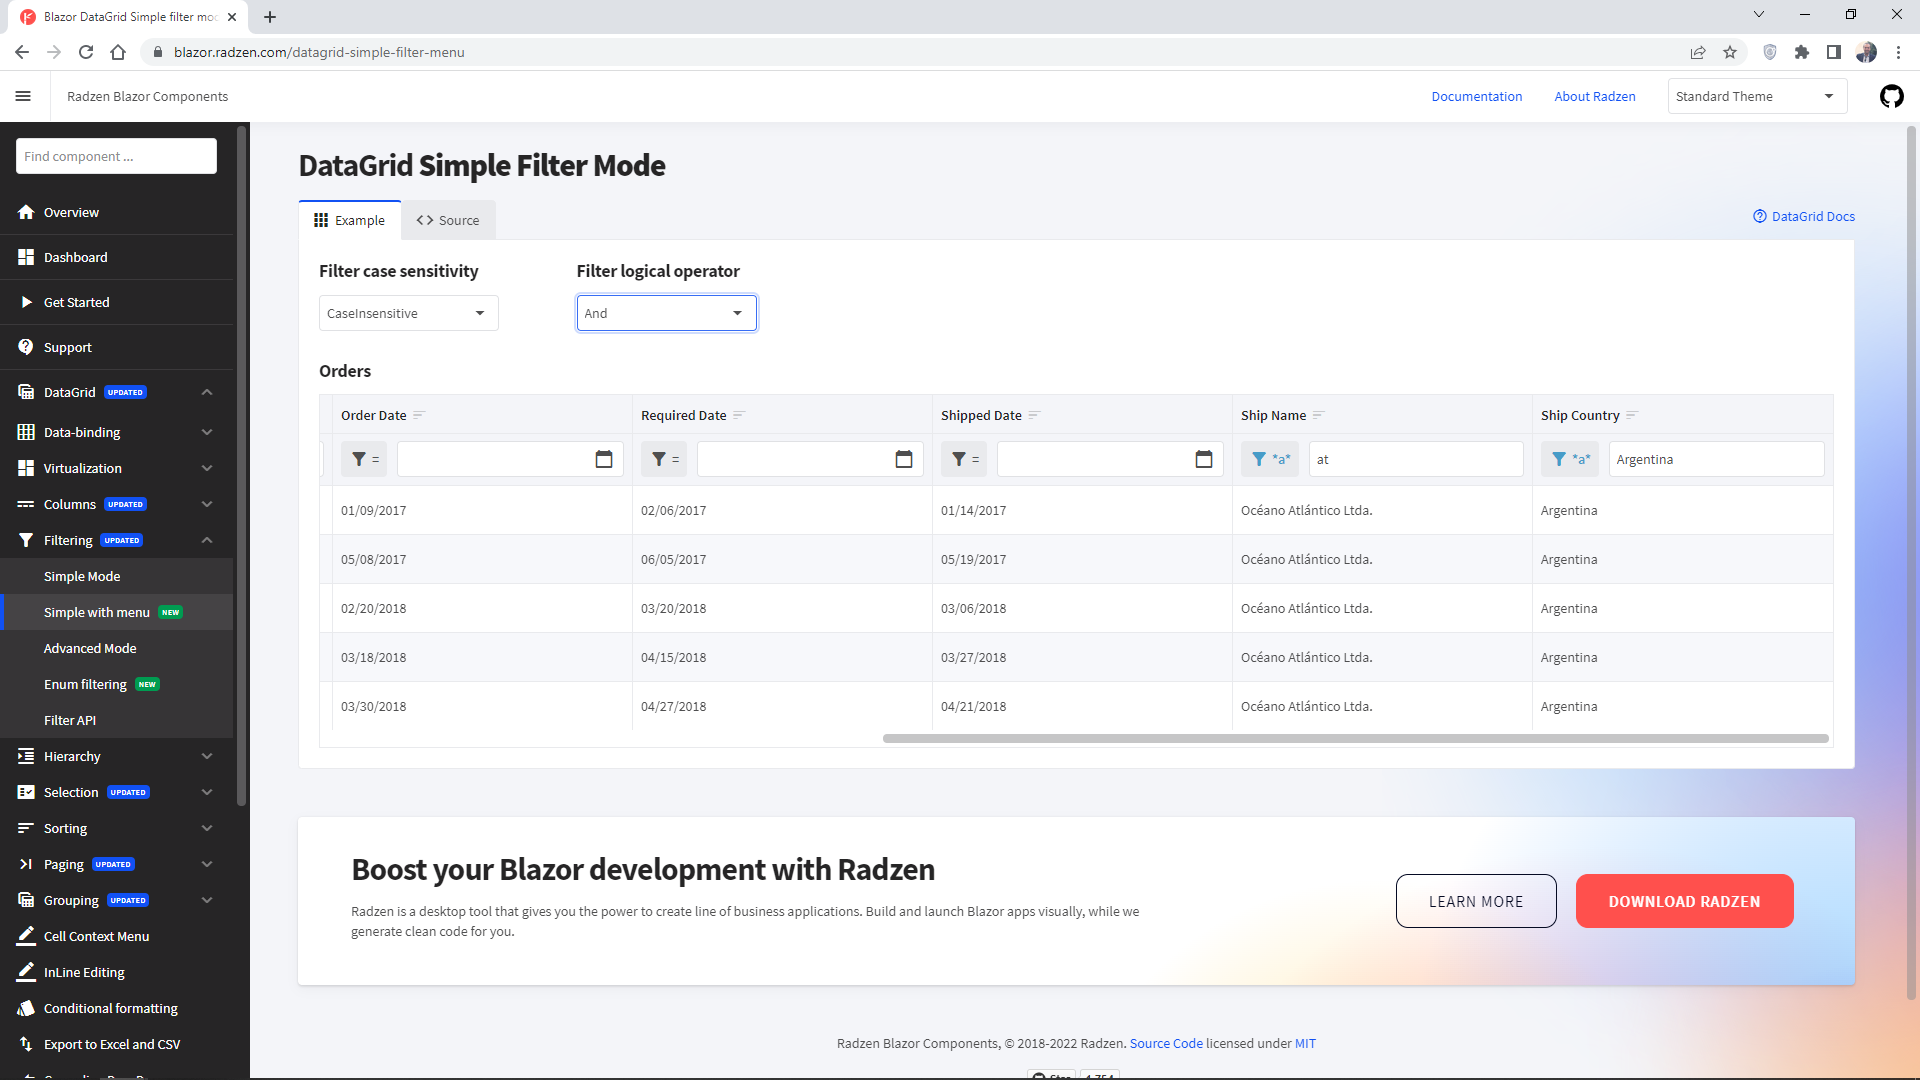Open the browser extensions puzzle icon
Viewport: 1920px width, 1080px height.
tap(1802, 52)
